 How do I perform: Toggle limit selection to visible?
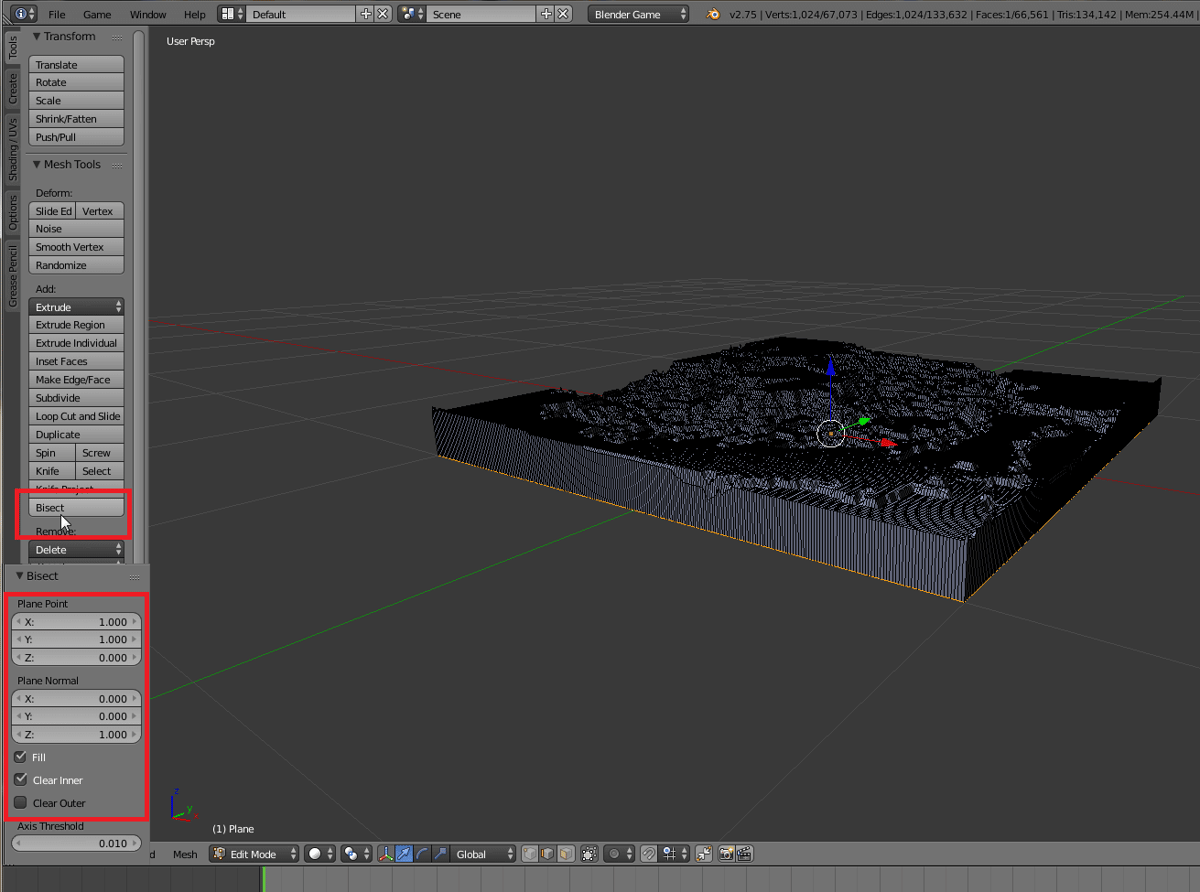click(x=589, y=854)
